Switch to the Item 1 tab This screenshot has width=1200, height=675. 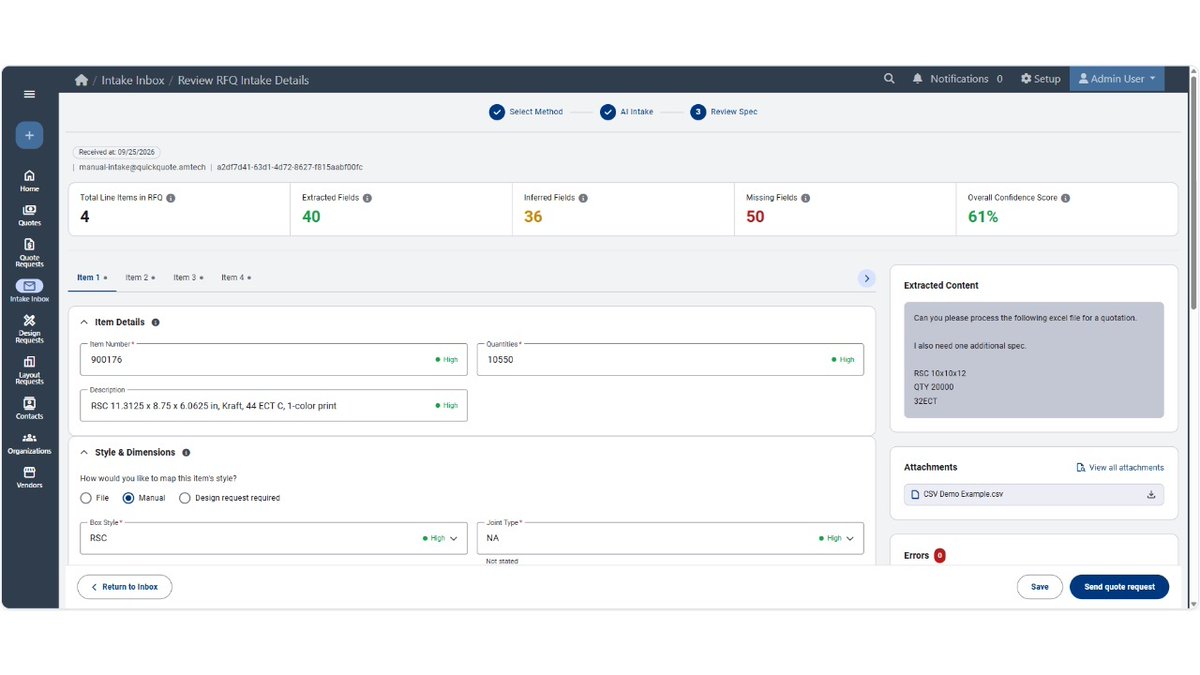(x=92, y=278)
